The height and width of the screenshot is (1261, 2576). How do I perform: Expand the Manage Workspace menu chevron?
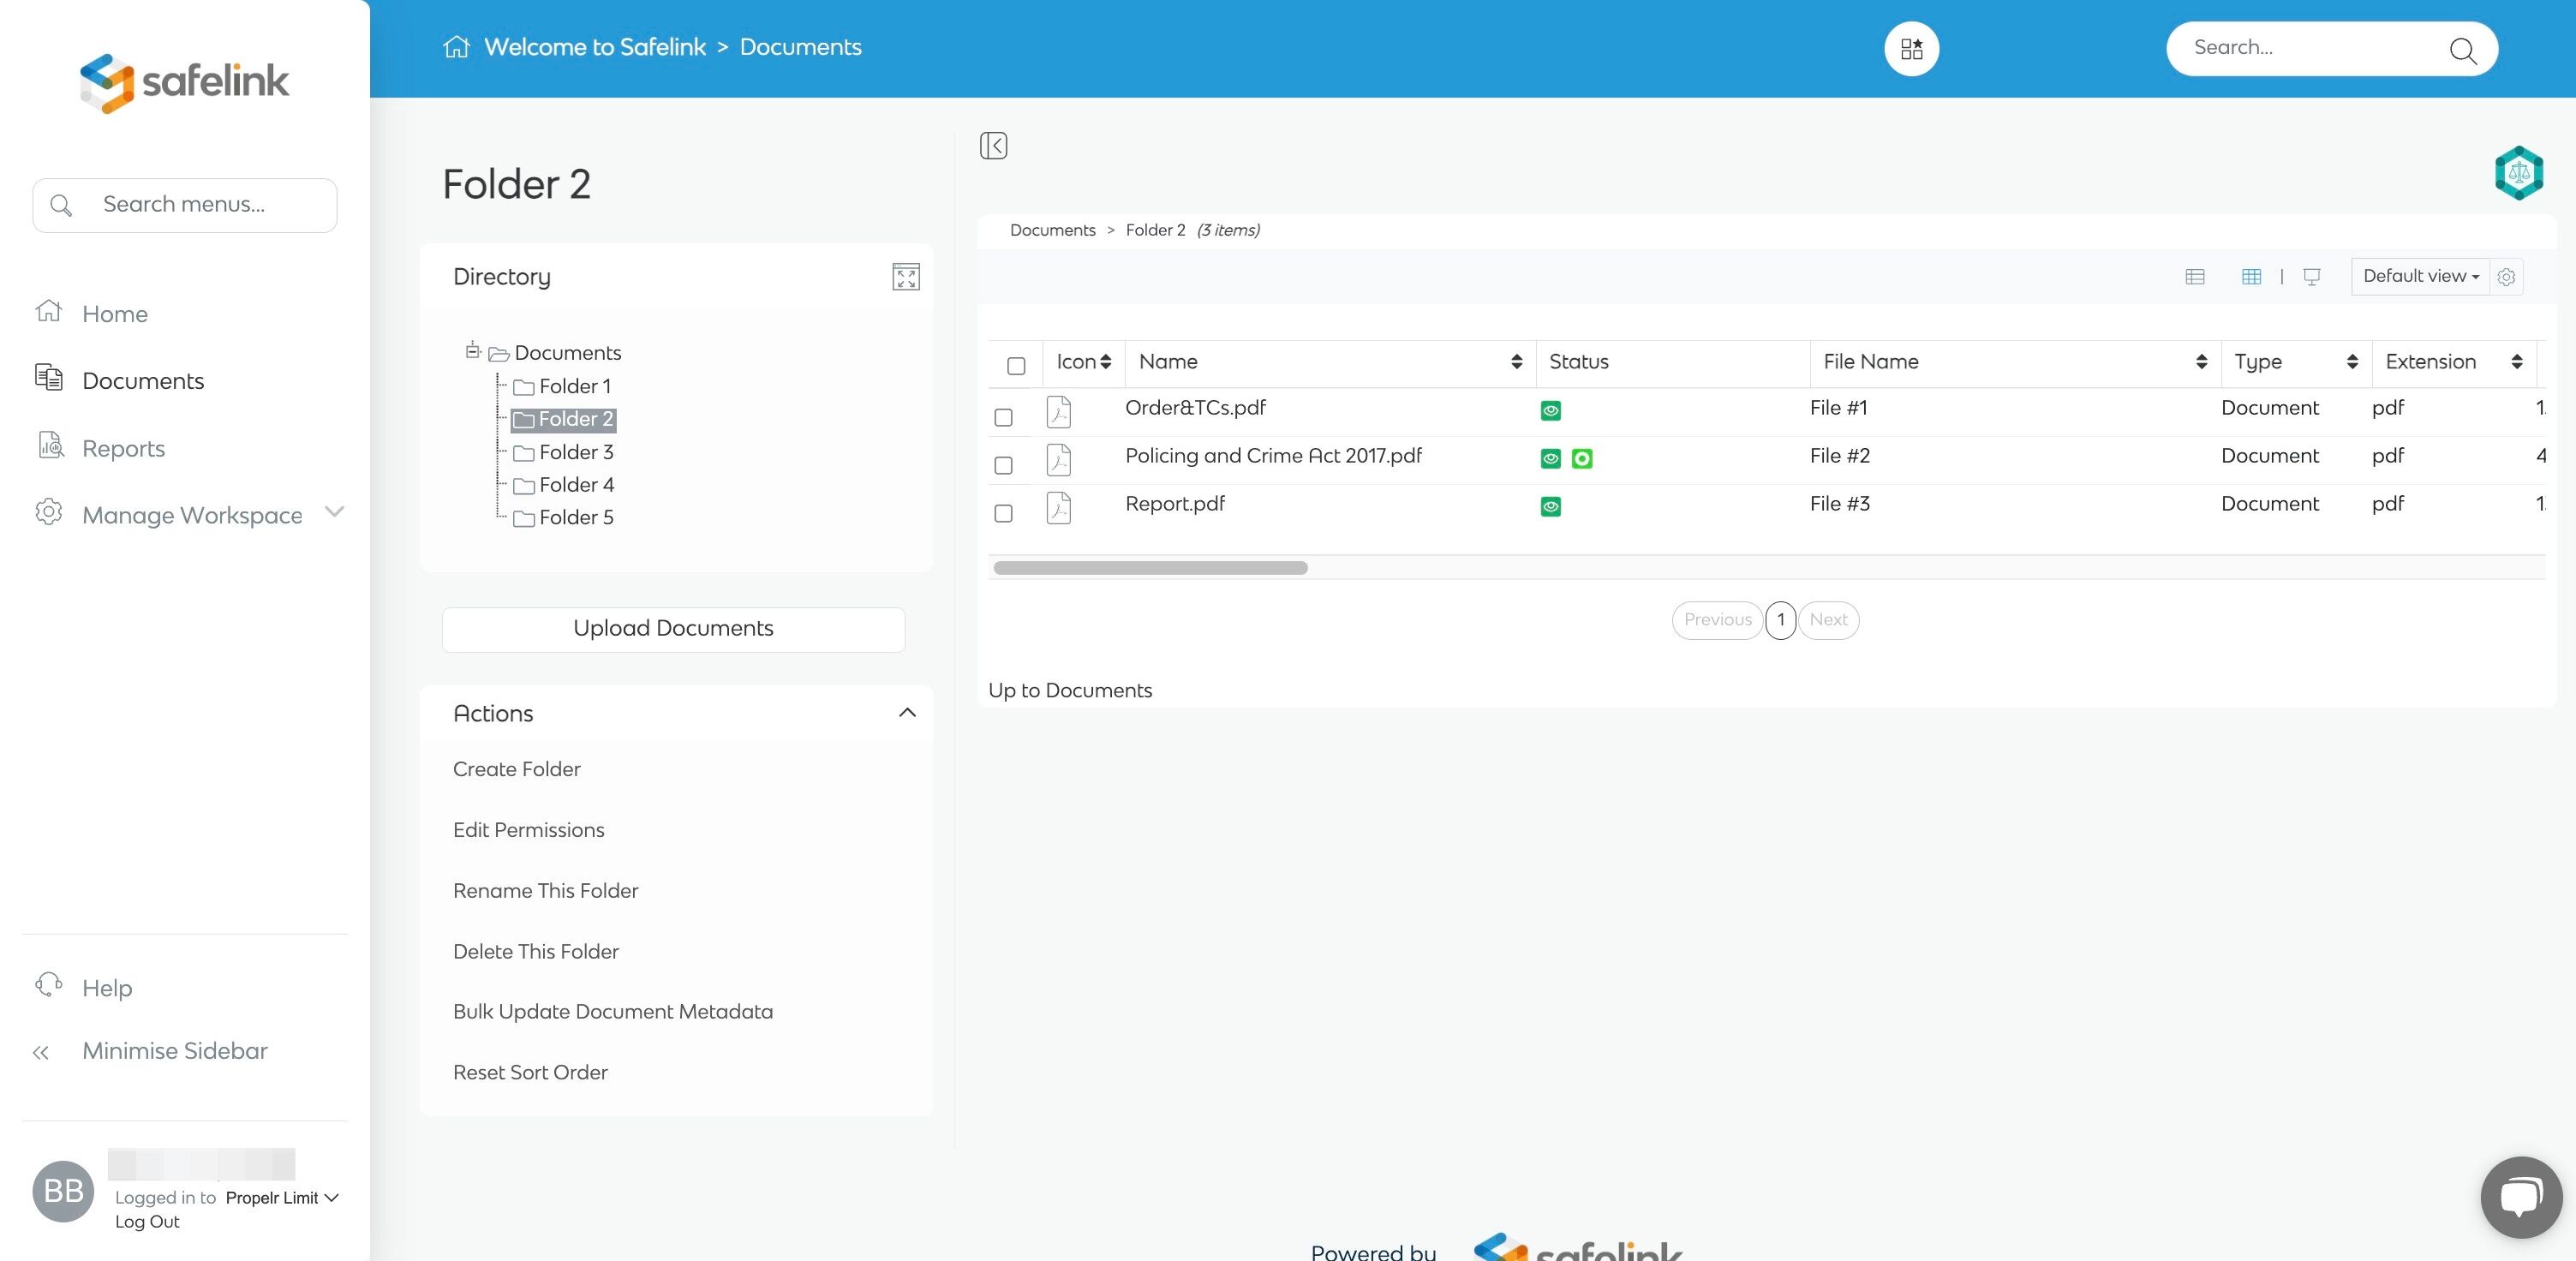(335, 512)
